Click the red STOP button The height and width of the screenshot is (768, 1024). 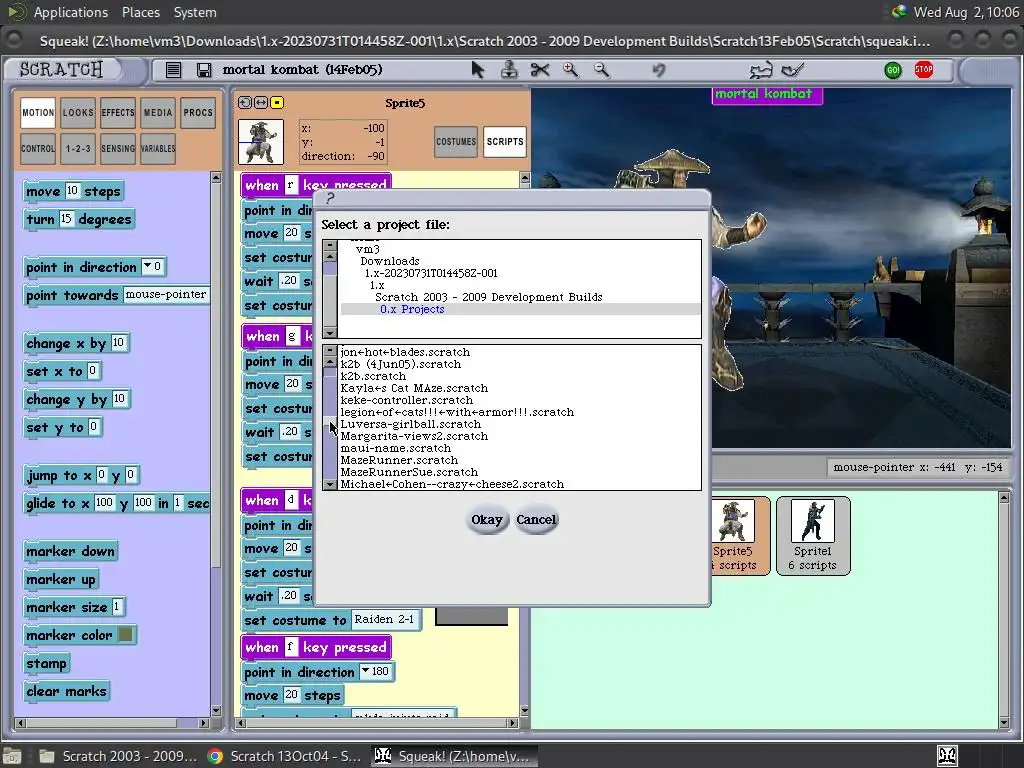923,69
